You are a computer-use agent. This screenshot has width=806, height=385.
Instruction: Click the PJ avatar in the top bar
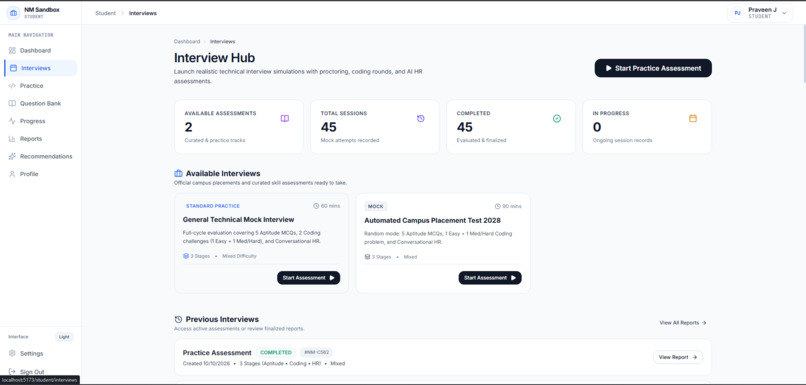(x=738, y=13)
